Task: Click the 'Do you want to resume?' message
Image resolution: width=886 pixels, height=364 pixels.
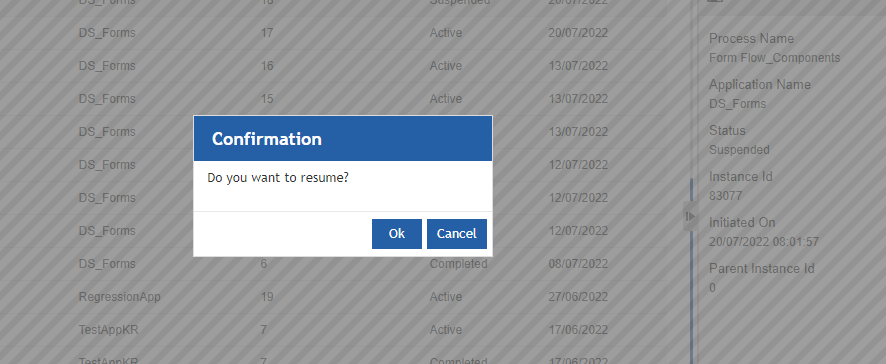Action: (278, 178)
